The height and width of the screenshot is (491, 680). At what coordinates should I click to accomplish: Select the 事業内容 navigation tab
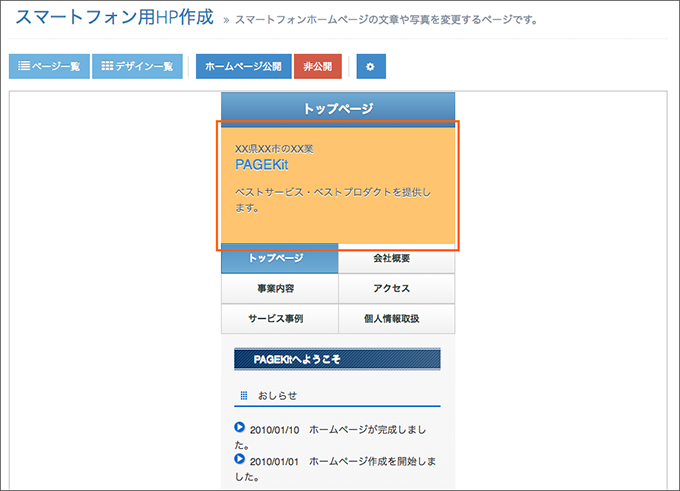(x=280, y=288)
